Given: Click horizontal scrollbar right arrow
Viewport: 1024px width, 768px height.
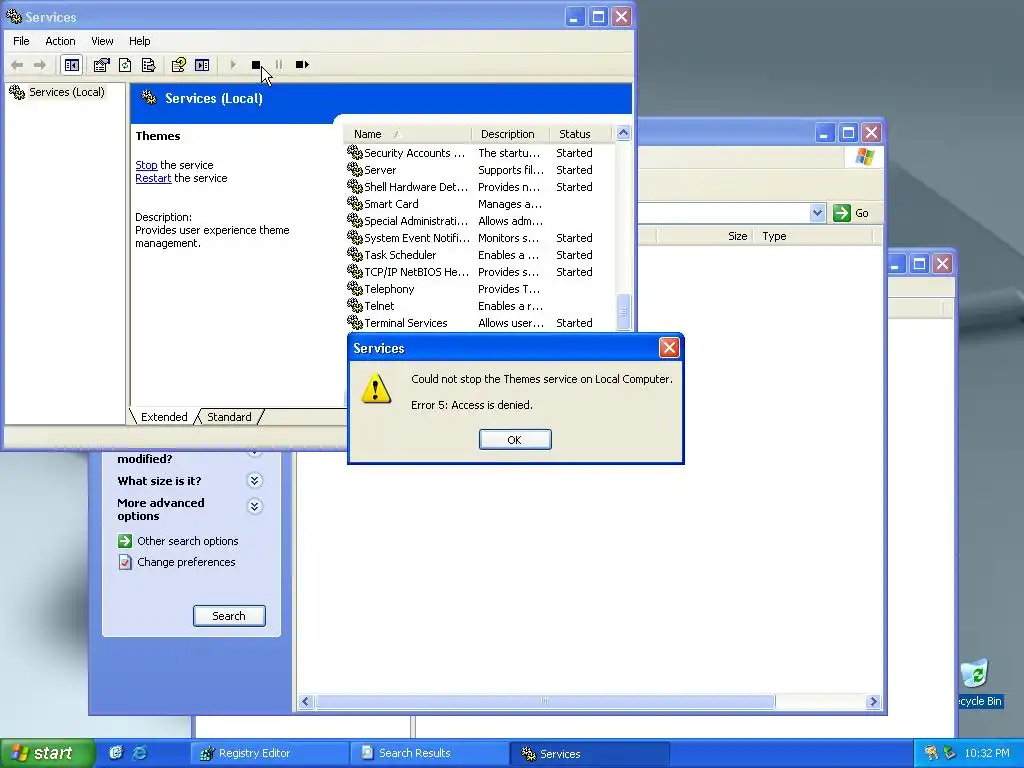Looking at the screenshot, I should click(874, 701).
